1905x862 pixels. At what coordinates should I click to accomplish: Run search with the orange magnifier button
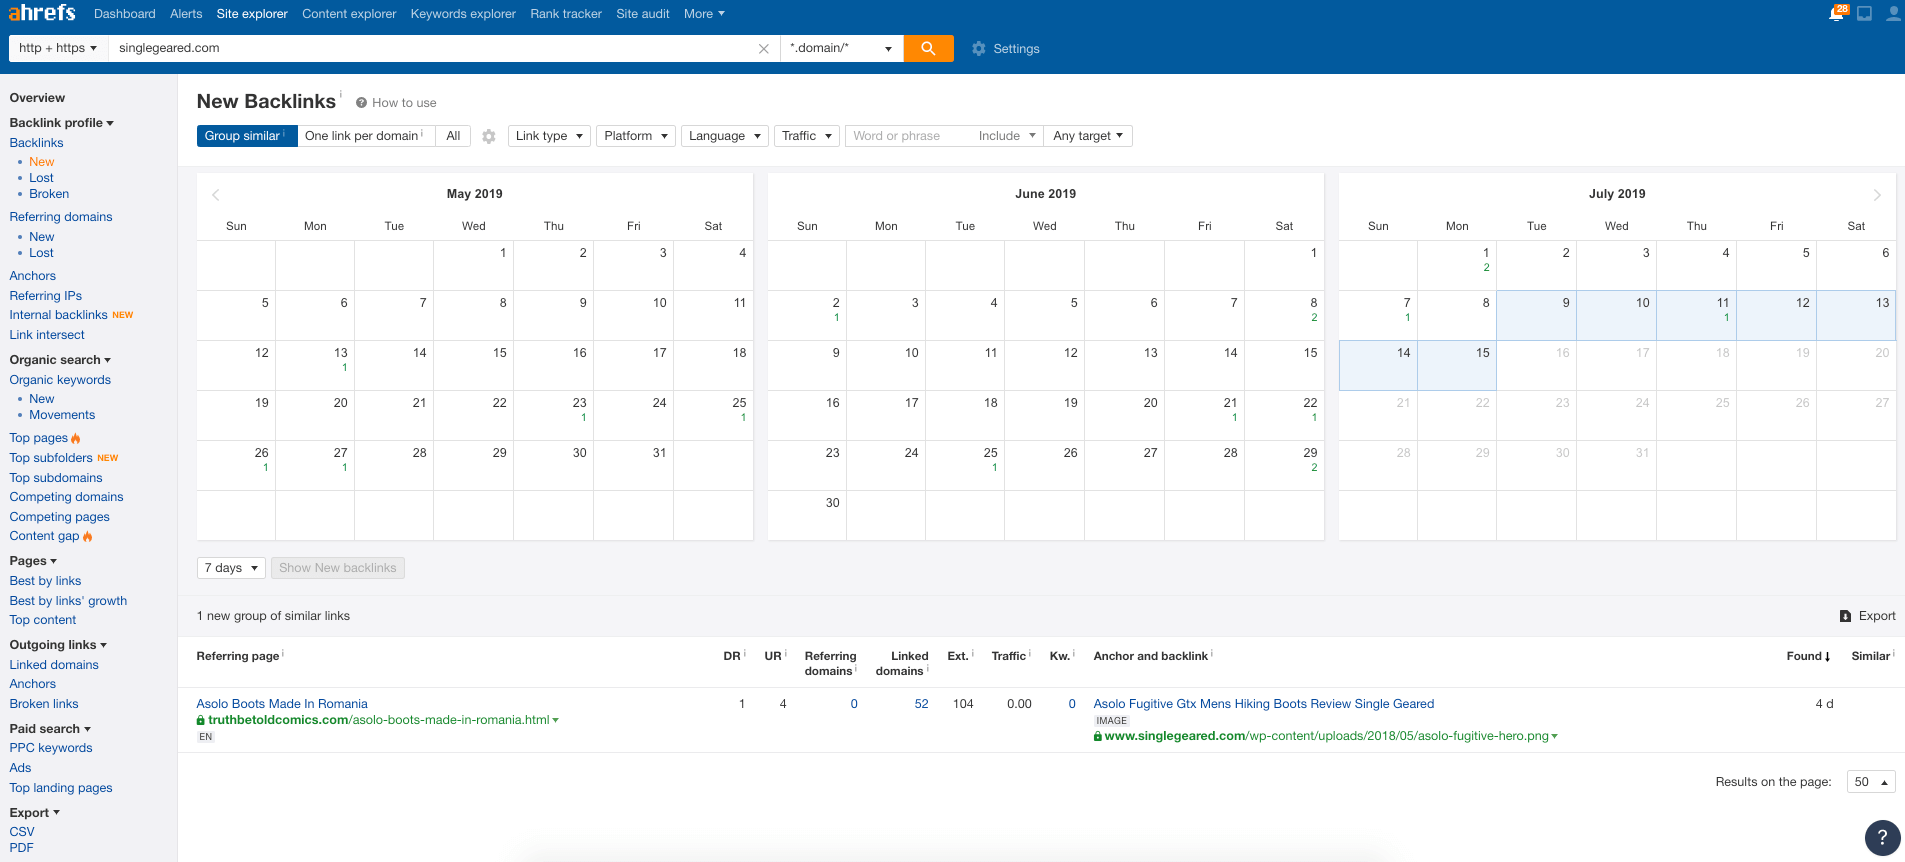pos(928,48)
